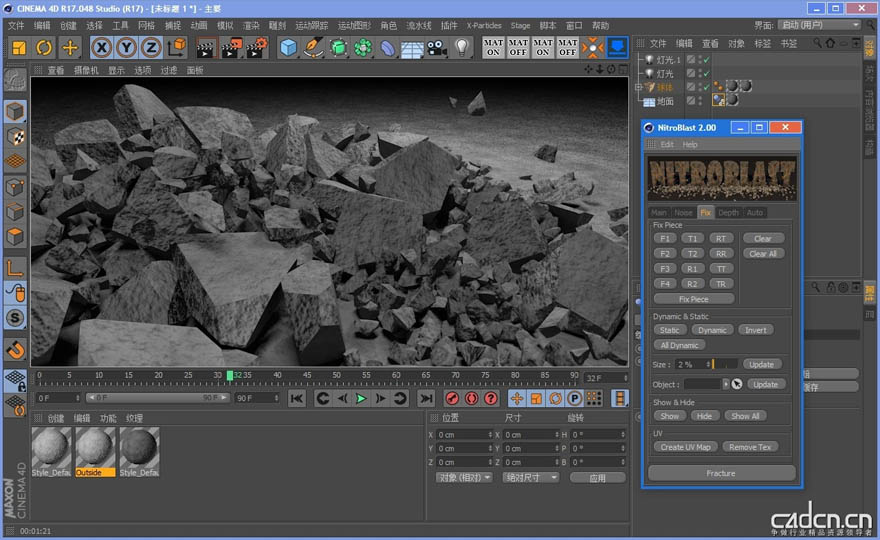Screen dimensions: 880x540
Task: Select the Rotate tool in top toolbar
Action: pyautogui.click(x=44, y=48)
